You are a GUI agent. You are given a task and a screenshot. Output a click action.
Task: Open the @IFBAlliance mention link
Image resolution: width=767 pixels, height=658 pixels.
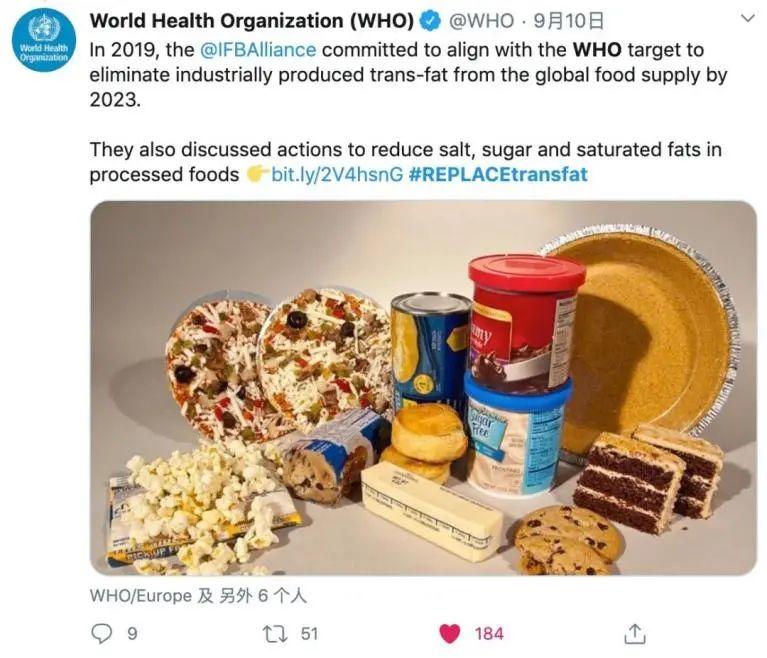[x=258, y=50]
